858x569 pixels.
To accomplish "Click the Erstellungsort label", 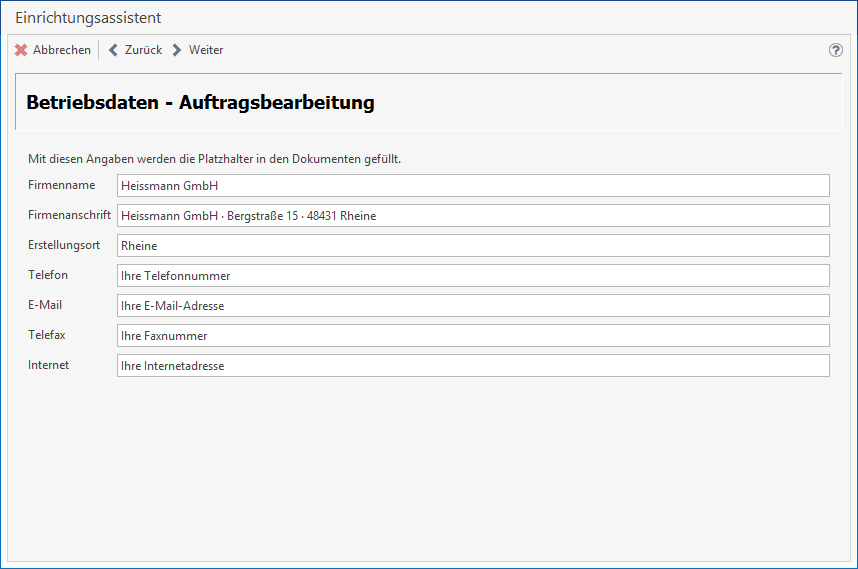I will coord(64,245).
